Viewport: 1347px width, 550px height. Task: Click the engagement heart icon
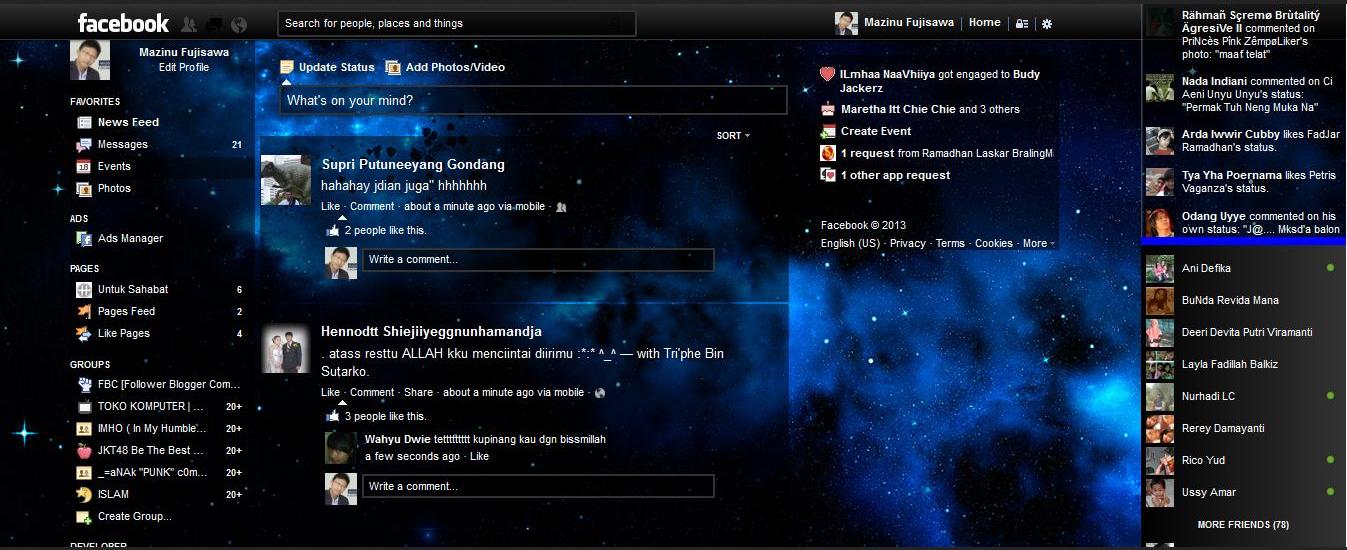[x=827, y=74]
